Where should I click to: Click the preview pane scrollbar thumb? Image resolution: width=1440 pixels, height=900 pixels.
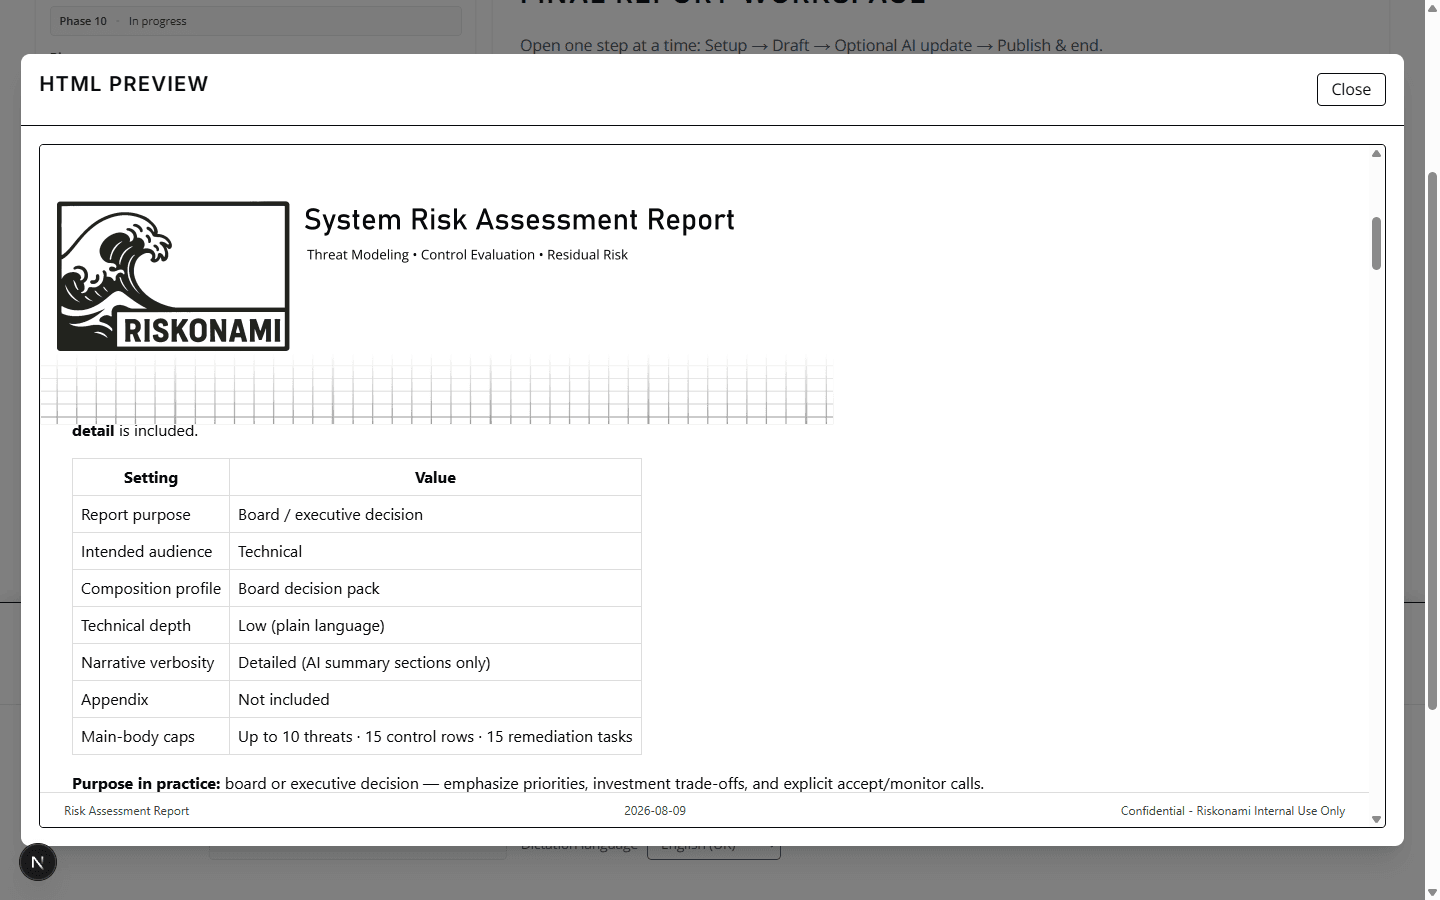(1377, 243)
